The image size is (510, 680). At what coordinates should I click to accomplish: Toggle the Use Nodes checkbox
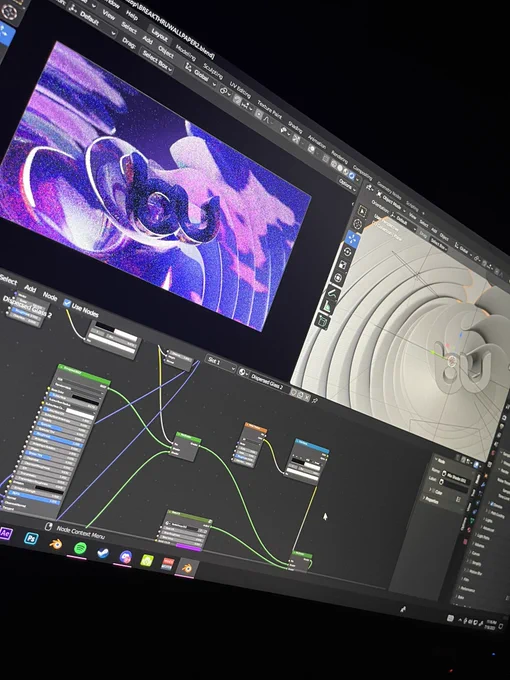[66, 303]
